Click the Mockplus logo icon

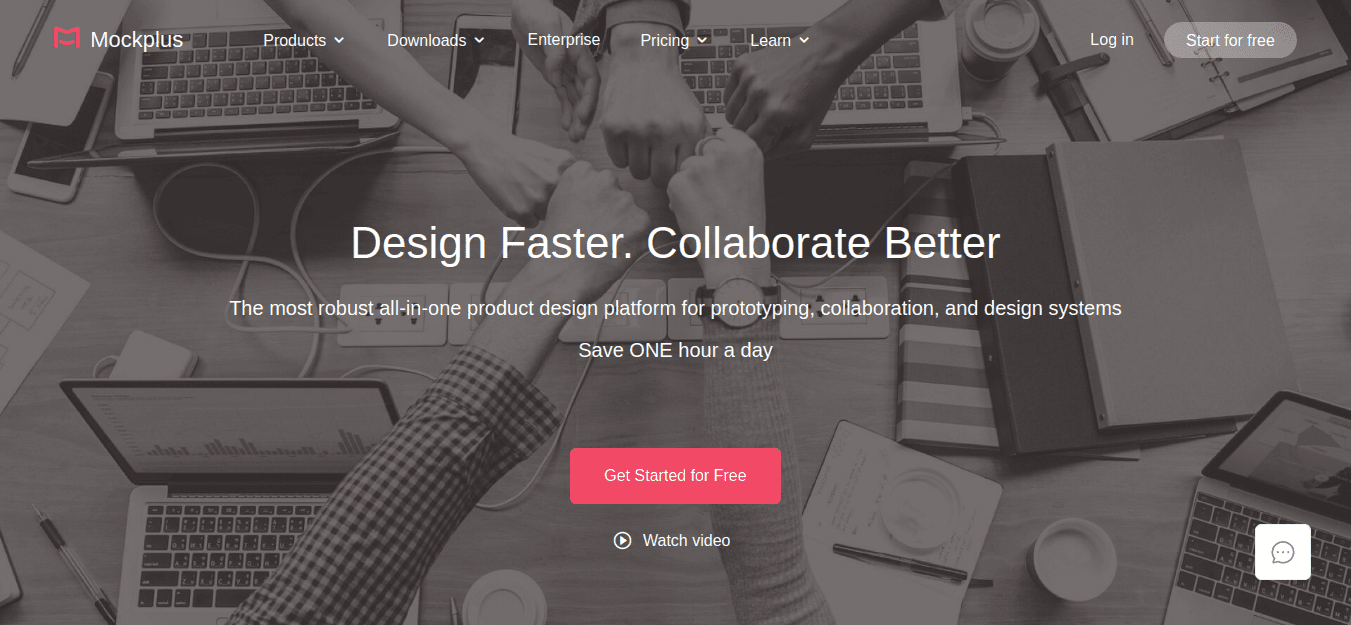(x=66, y=39)
